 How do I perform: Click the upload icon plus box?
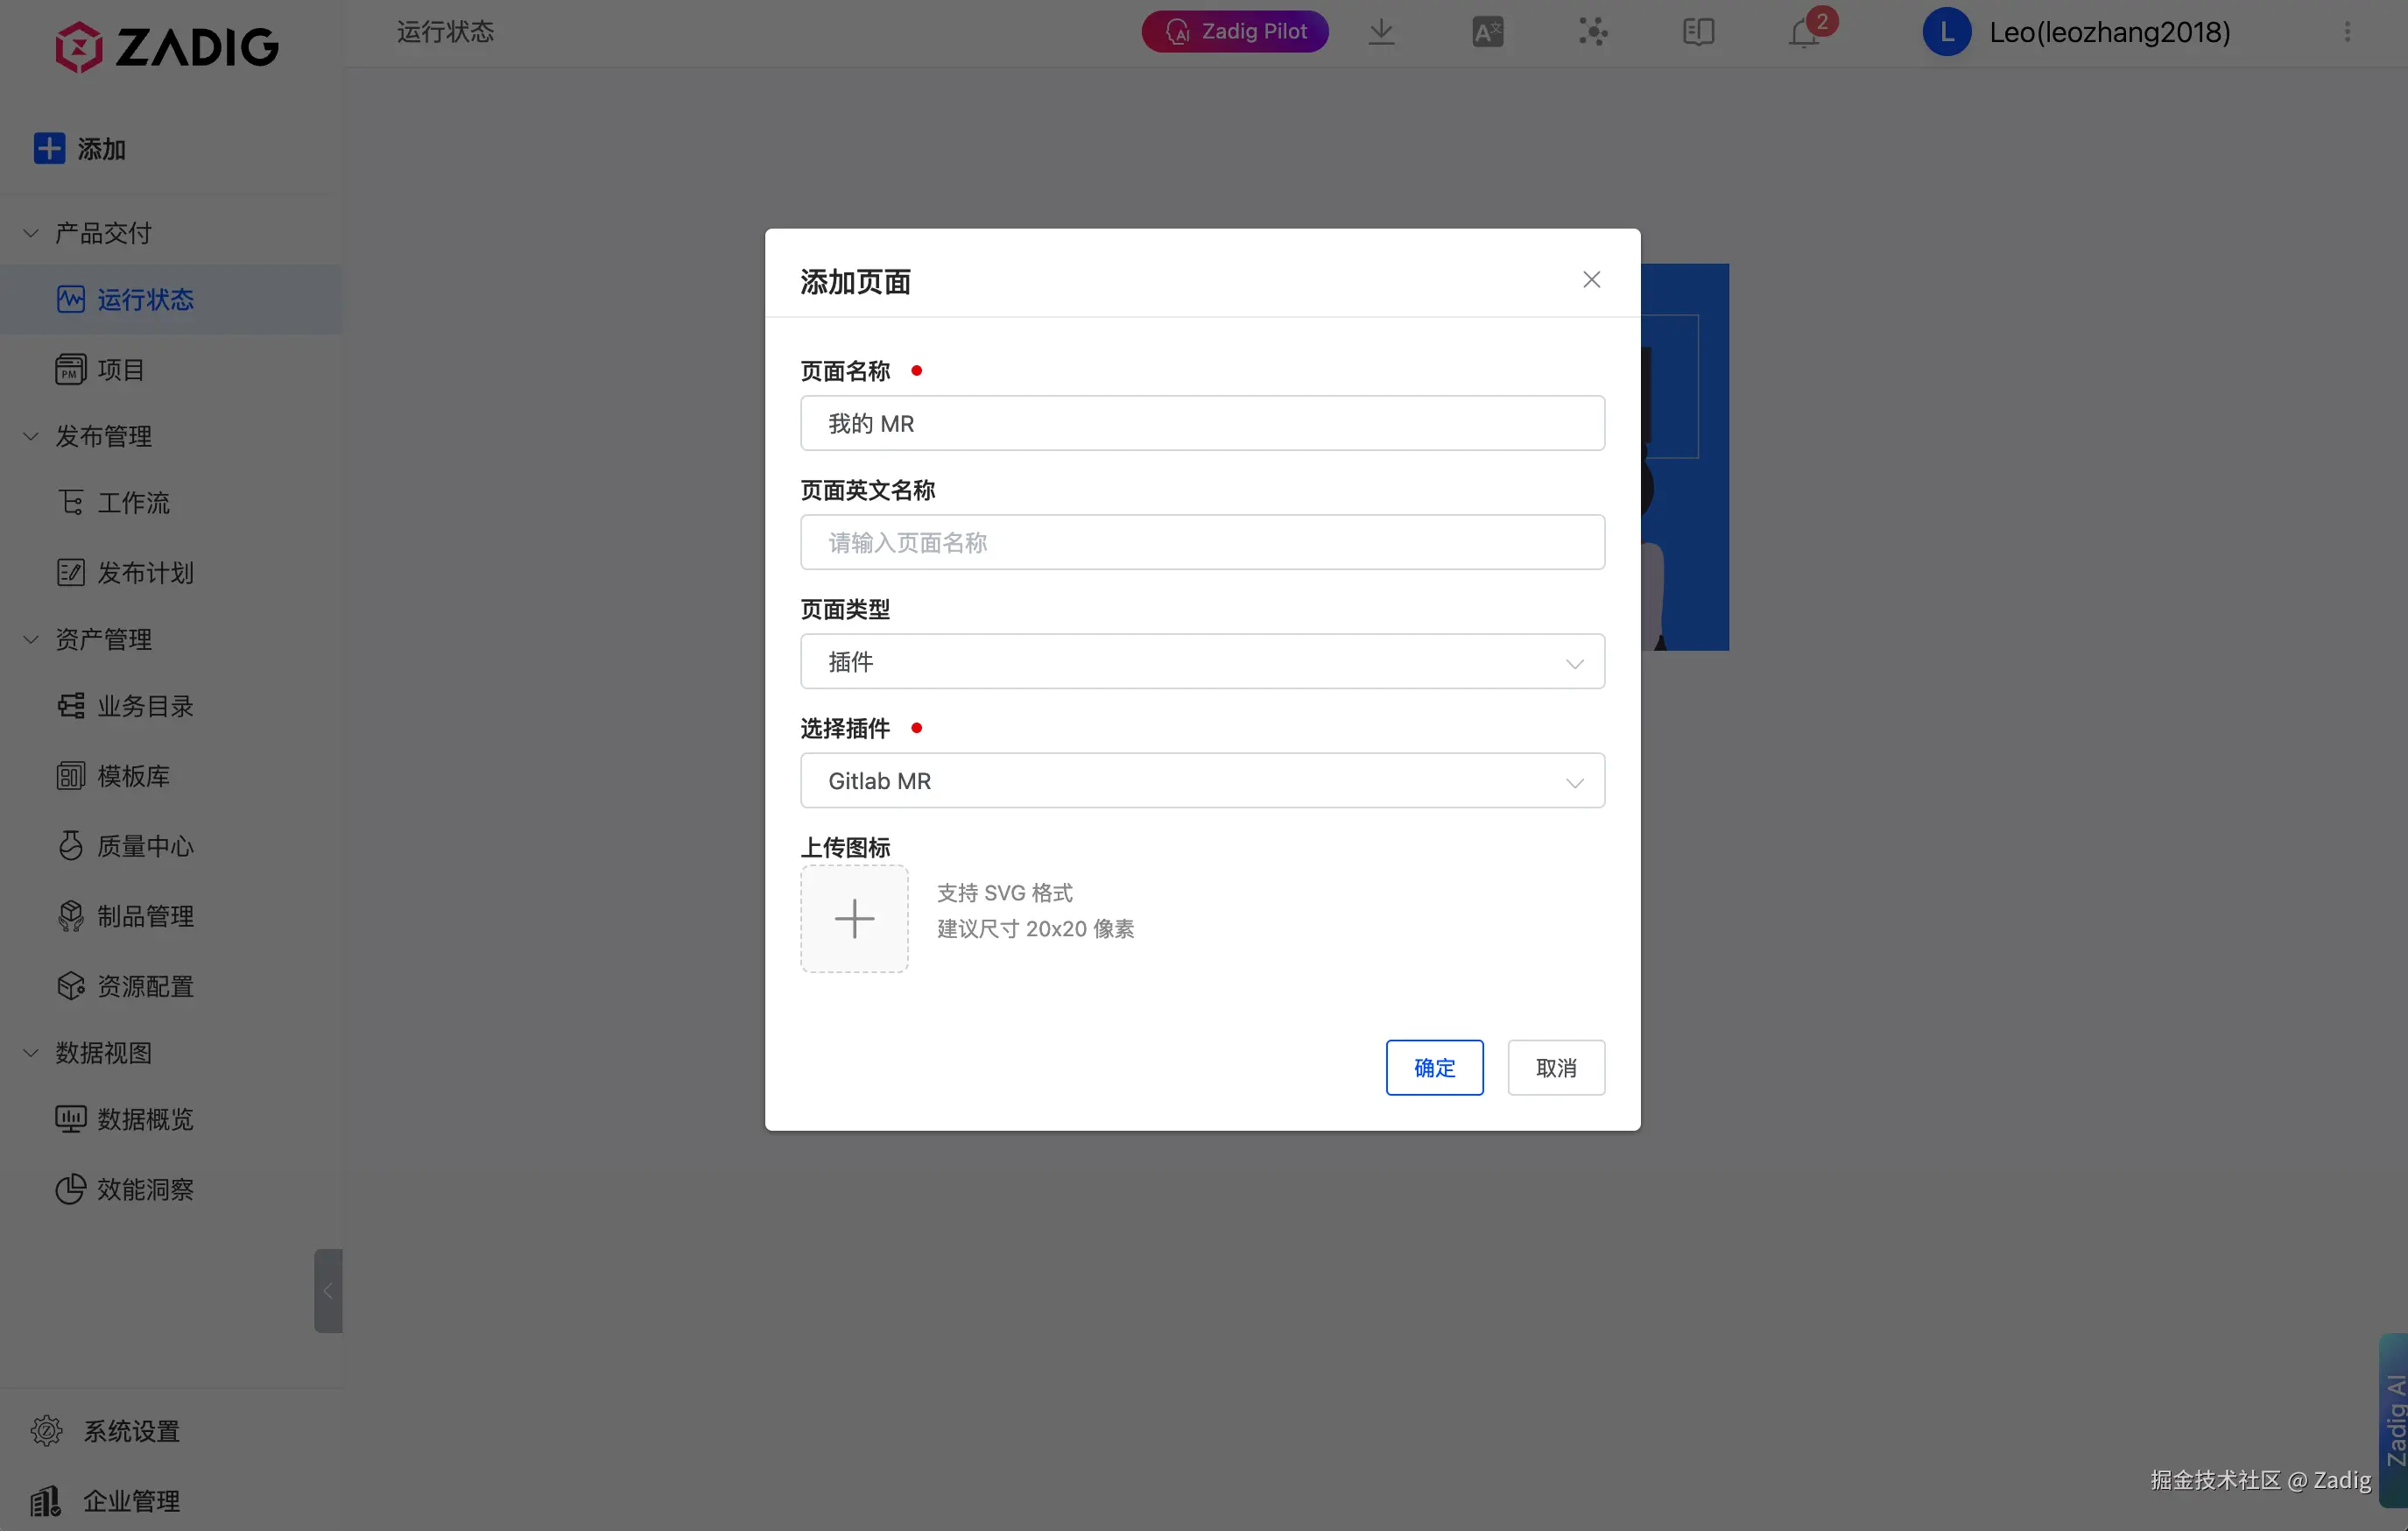coord(854,918)
